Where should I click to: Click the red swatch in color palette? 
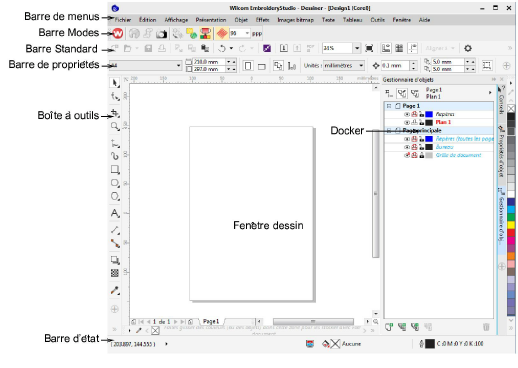coord(511,232)
